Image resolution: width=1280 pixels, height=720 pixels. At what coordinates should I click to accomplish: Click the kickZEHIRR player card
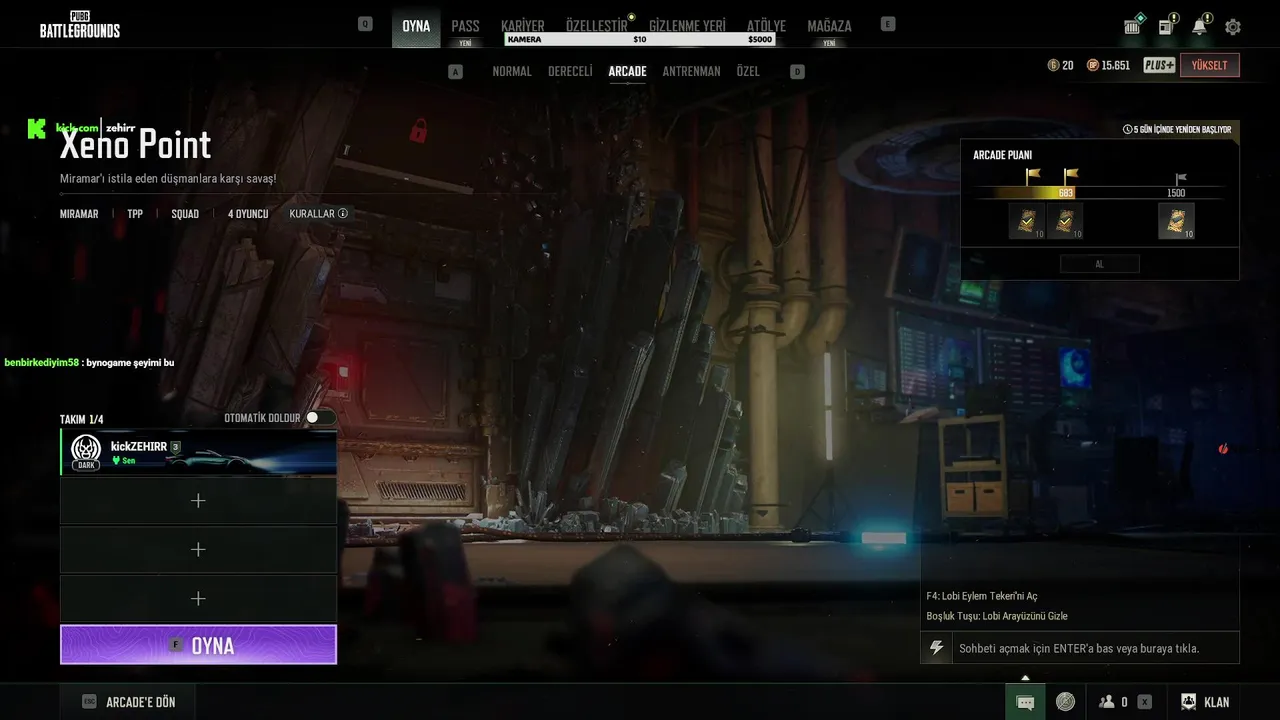(198, 452)
